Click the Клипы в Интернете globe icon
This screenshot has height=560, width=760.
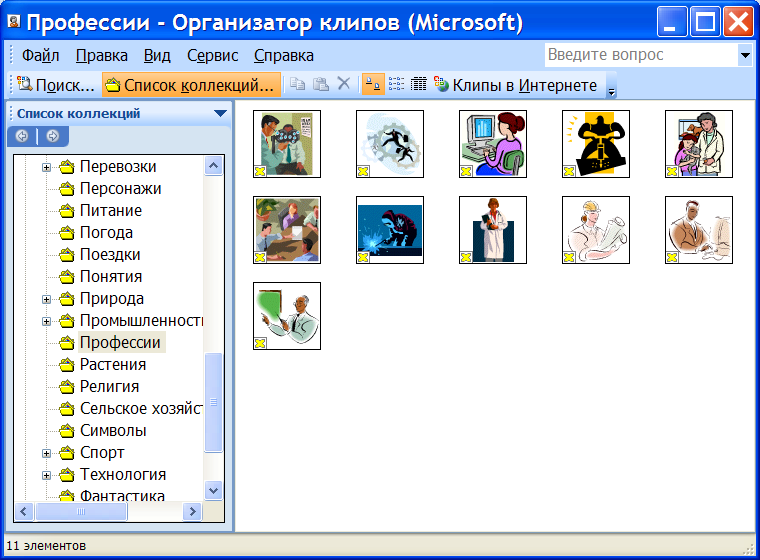click(x=441, y=84)
